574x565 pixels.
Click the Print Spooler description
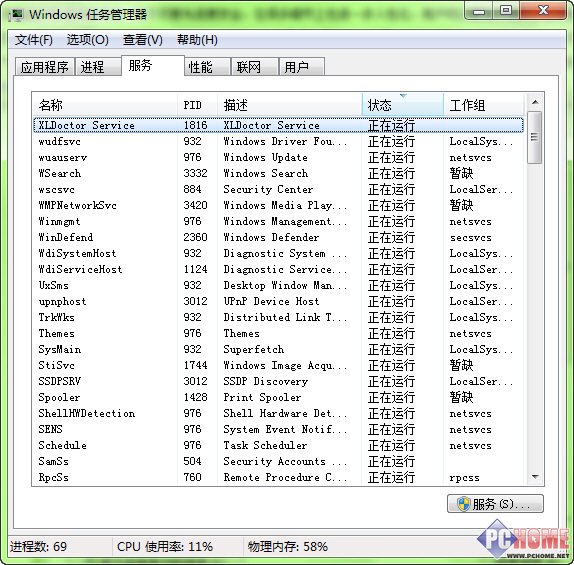click(x=262, y=397)
